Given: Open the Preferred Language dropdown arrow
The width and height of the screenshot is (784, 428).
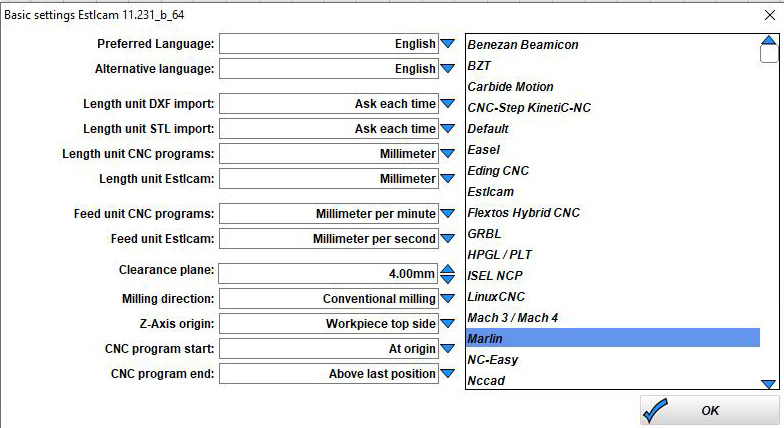Looking at the screenshot, I should 448,44.
